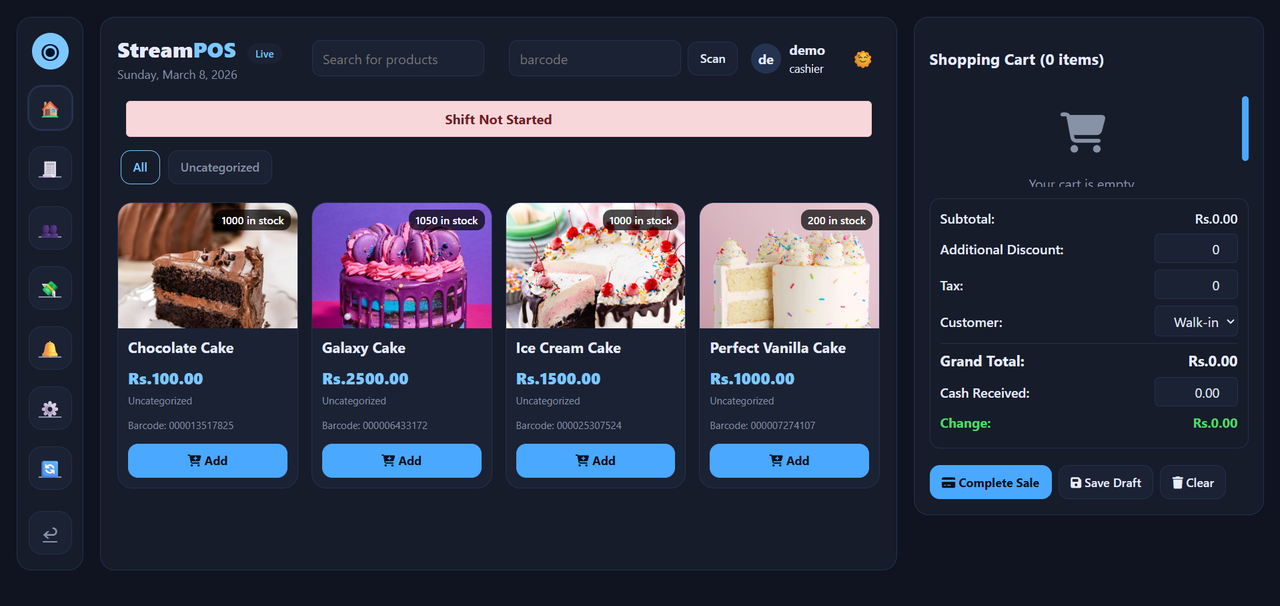The height and width of the screenshot is (606, 1280).
Task: Open the receipt page icon in sidebar
Action: pos(50,168)
